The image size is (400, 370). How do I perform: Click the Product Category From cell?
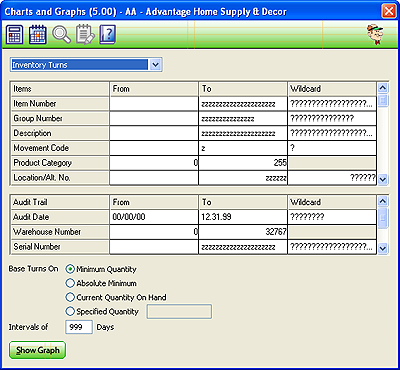tap(154, 163)
